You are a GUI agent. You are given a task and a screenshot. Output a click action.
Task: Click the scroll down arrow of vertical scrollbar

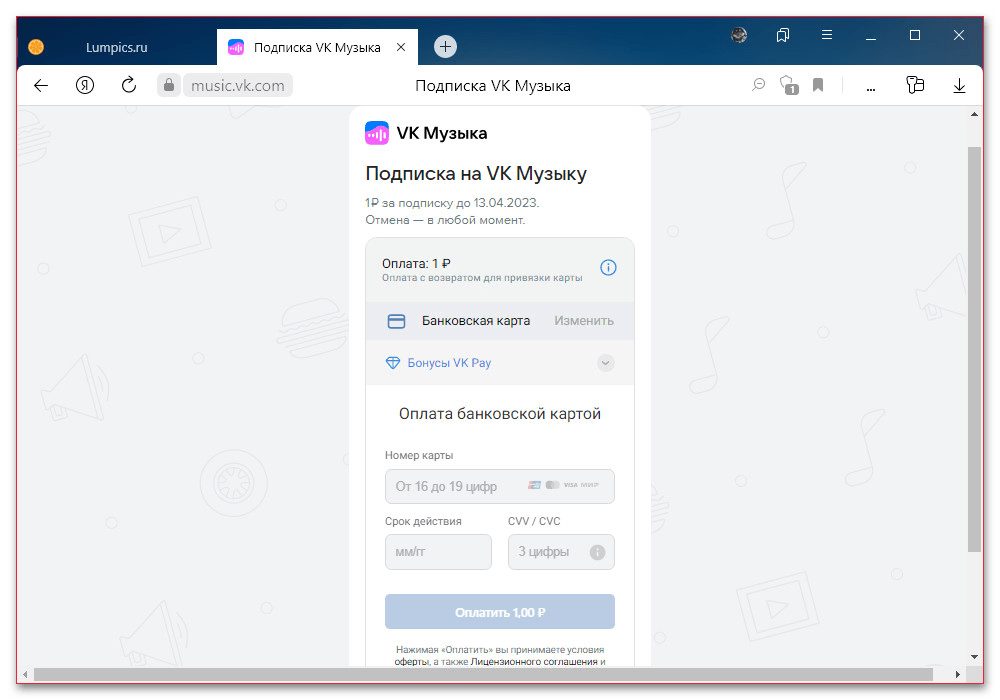[974, 657]
